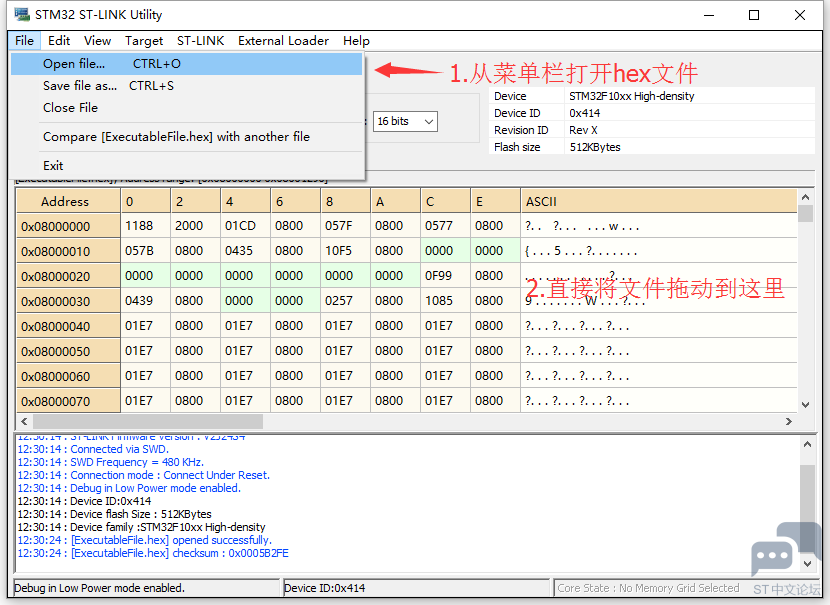
Task: Click log line 'SWD Frequency = 480 KHz.'
Action: tap(111, 462)
